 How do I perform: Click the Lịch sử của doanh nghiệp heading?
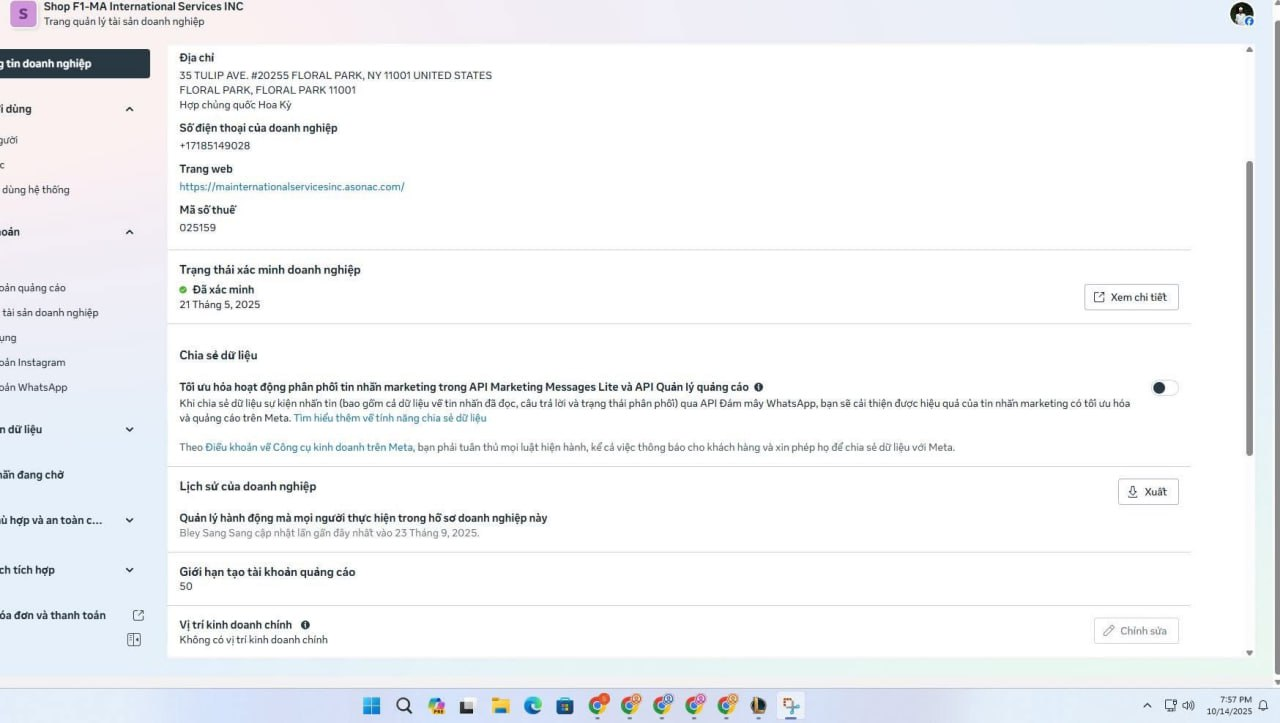pyautogui.click(x=248, y=487)
